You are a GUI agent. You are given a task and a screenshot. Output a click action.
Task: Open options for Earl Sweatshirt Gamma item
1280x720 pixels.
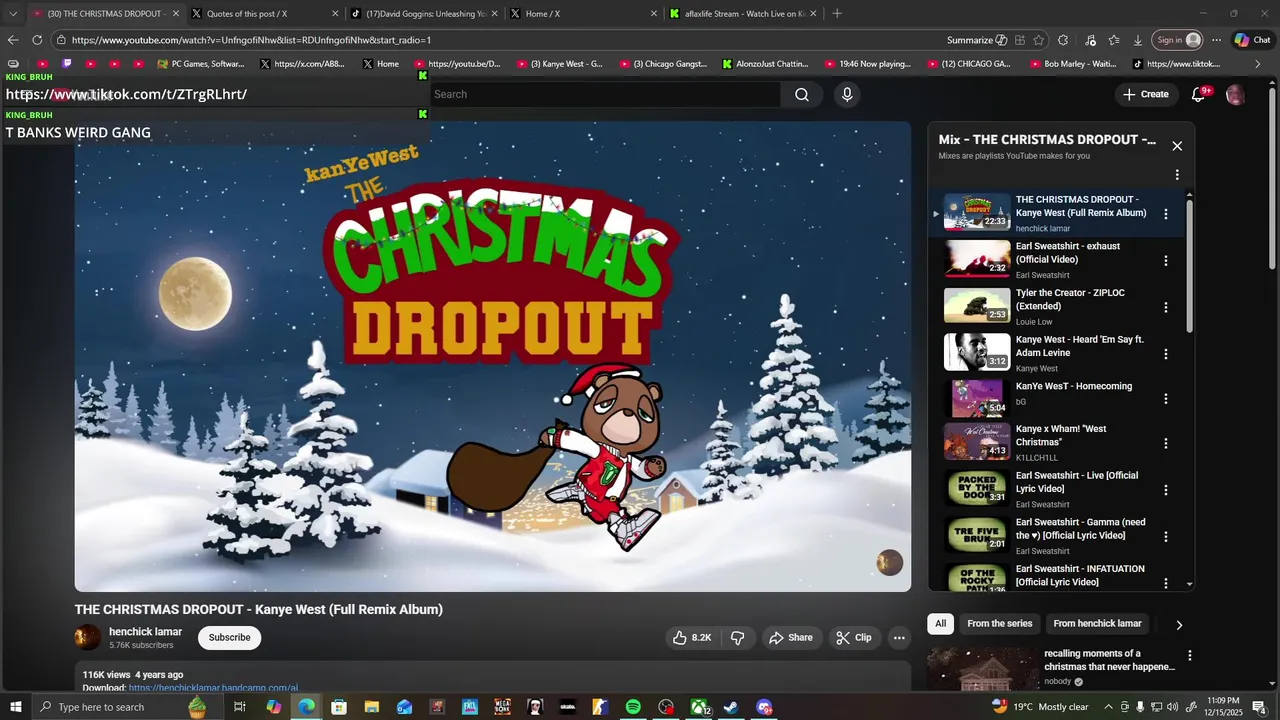coord(1165,537)
